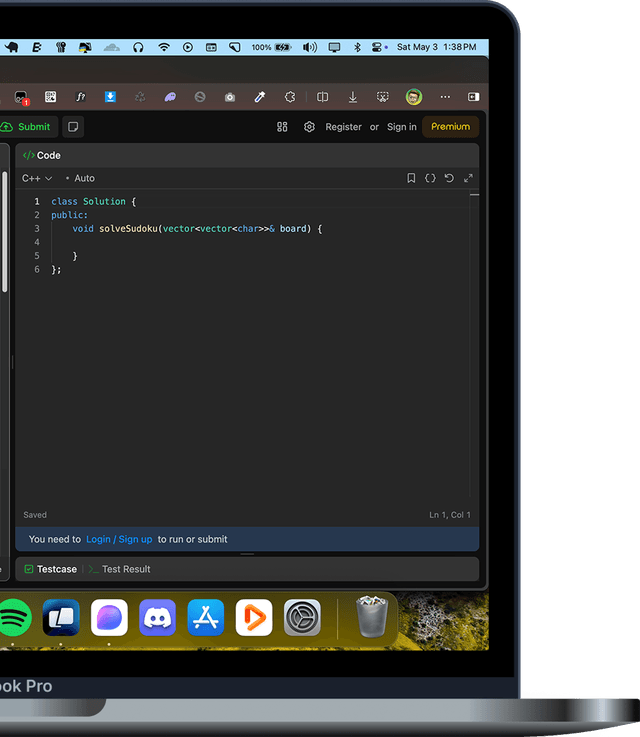Click the extension icon with red badge

click(21, 97)
